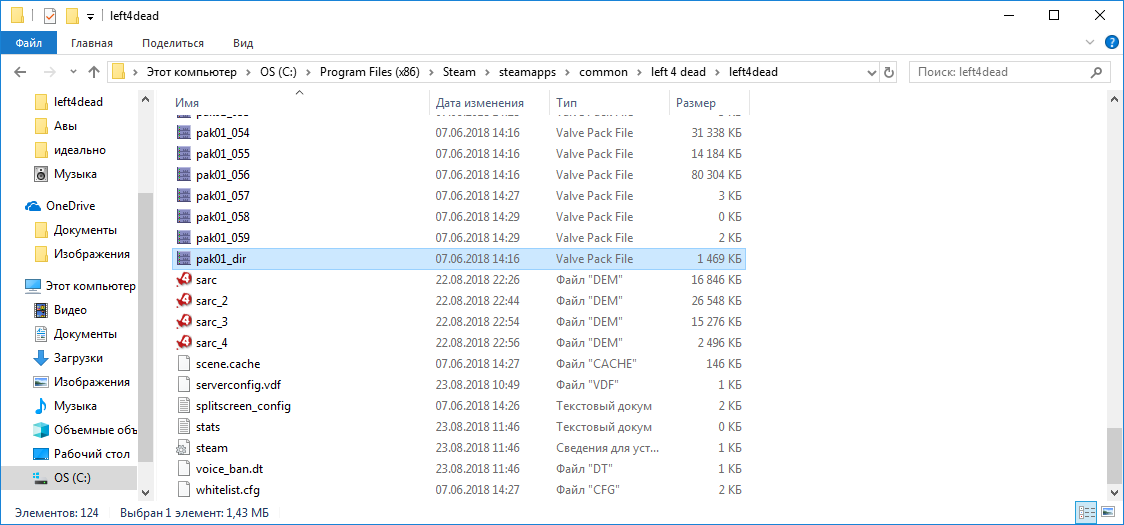Select the pak01_055 pack file icon

pyautogui.click(x=183, y=153)
